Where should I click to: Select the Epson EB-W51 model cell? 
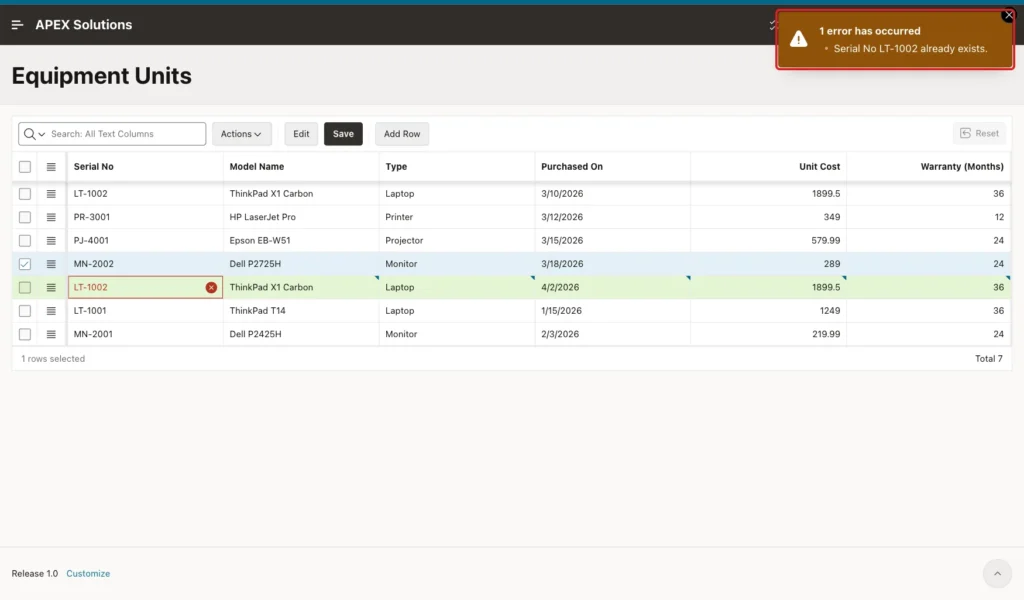point(301,240)
